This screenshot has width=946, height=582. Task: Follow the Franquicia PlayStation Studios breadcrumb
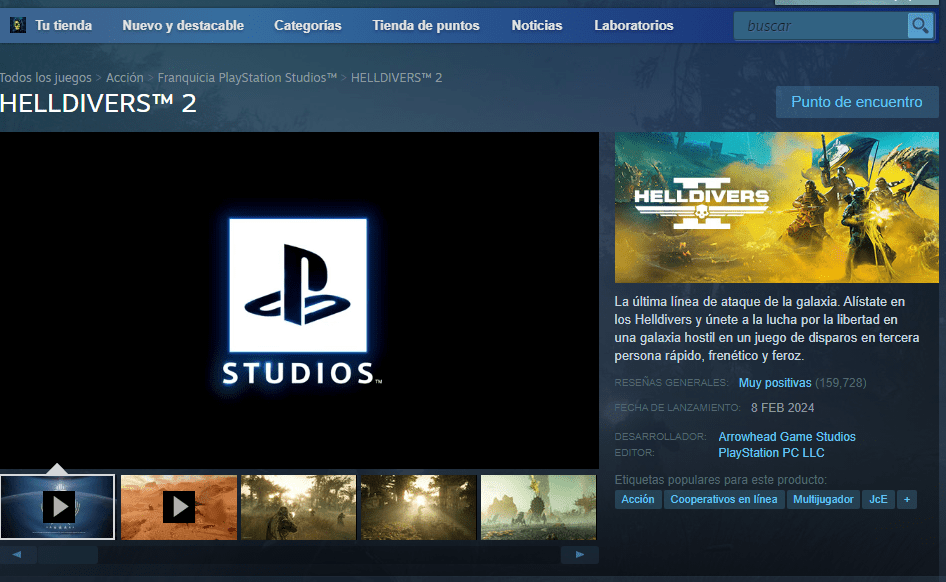click(x=247, y=78)
